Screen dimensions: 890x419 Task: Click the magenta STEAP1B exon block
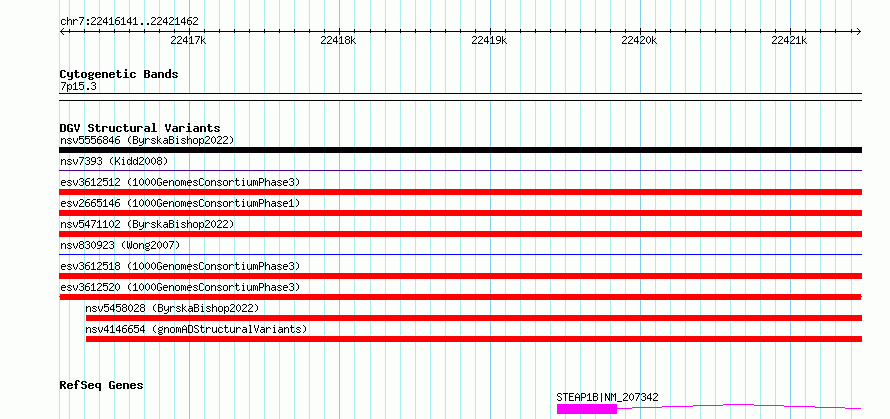(587, 409)
